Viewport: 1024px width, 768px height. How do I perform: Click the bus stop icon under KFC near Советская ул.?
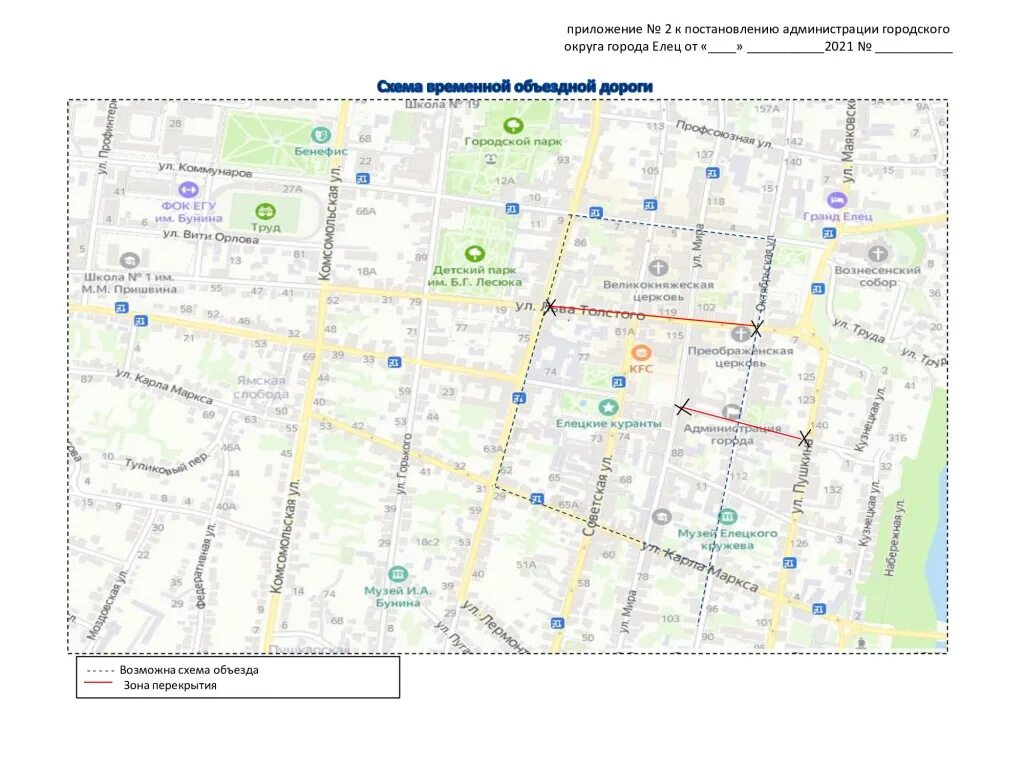click(x=618, y=381)
